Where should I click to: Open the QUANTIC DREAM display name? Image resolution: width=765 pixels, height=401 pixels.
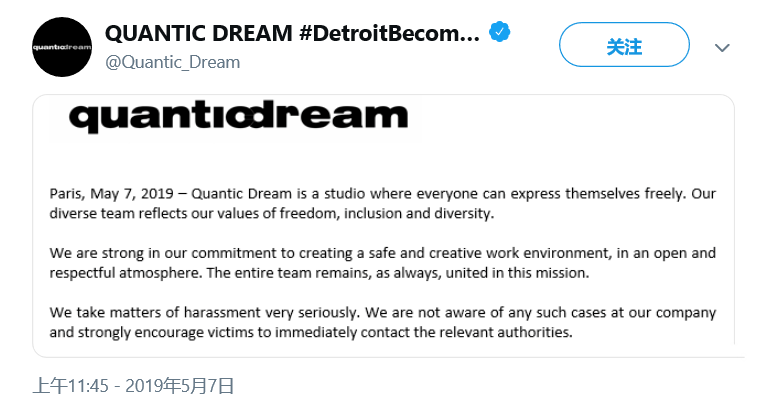click(x=199, y=33)
